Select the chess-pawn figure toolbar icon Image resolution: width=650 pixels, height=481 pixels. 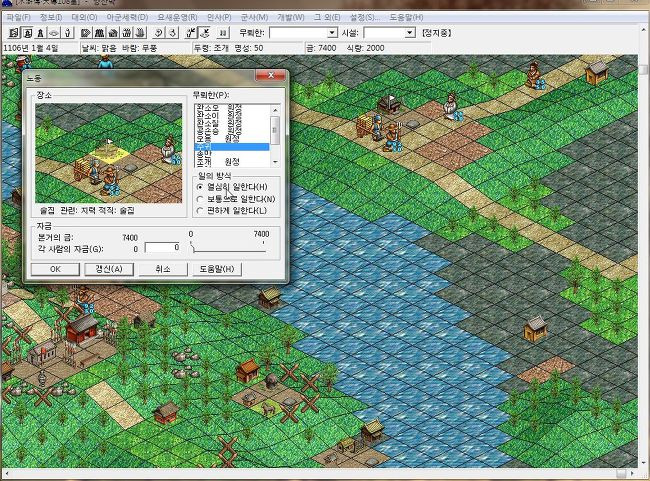coord(41,32)
